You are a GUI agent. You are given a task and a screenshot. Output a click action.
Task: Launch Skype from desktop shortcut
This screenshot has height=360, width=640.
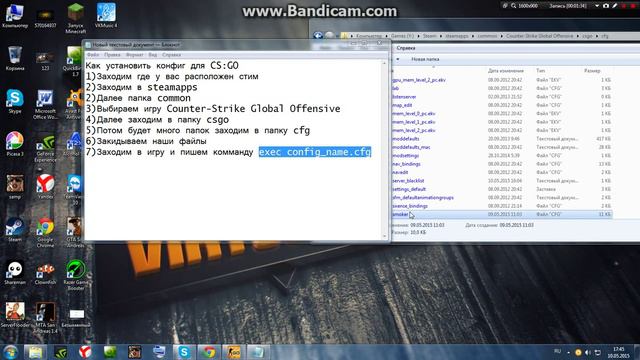15,101
